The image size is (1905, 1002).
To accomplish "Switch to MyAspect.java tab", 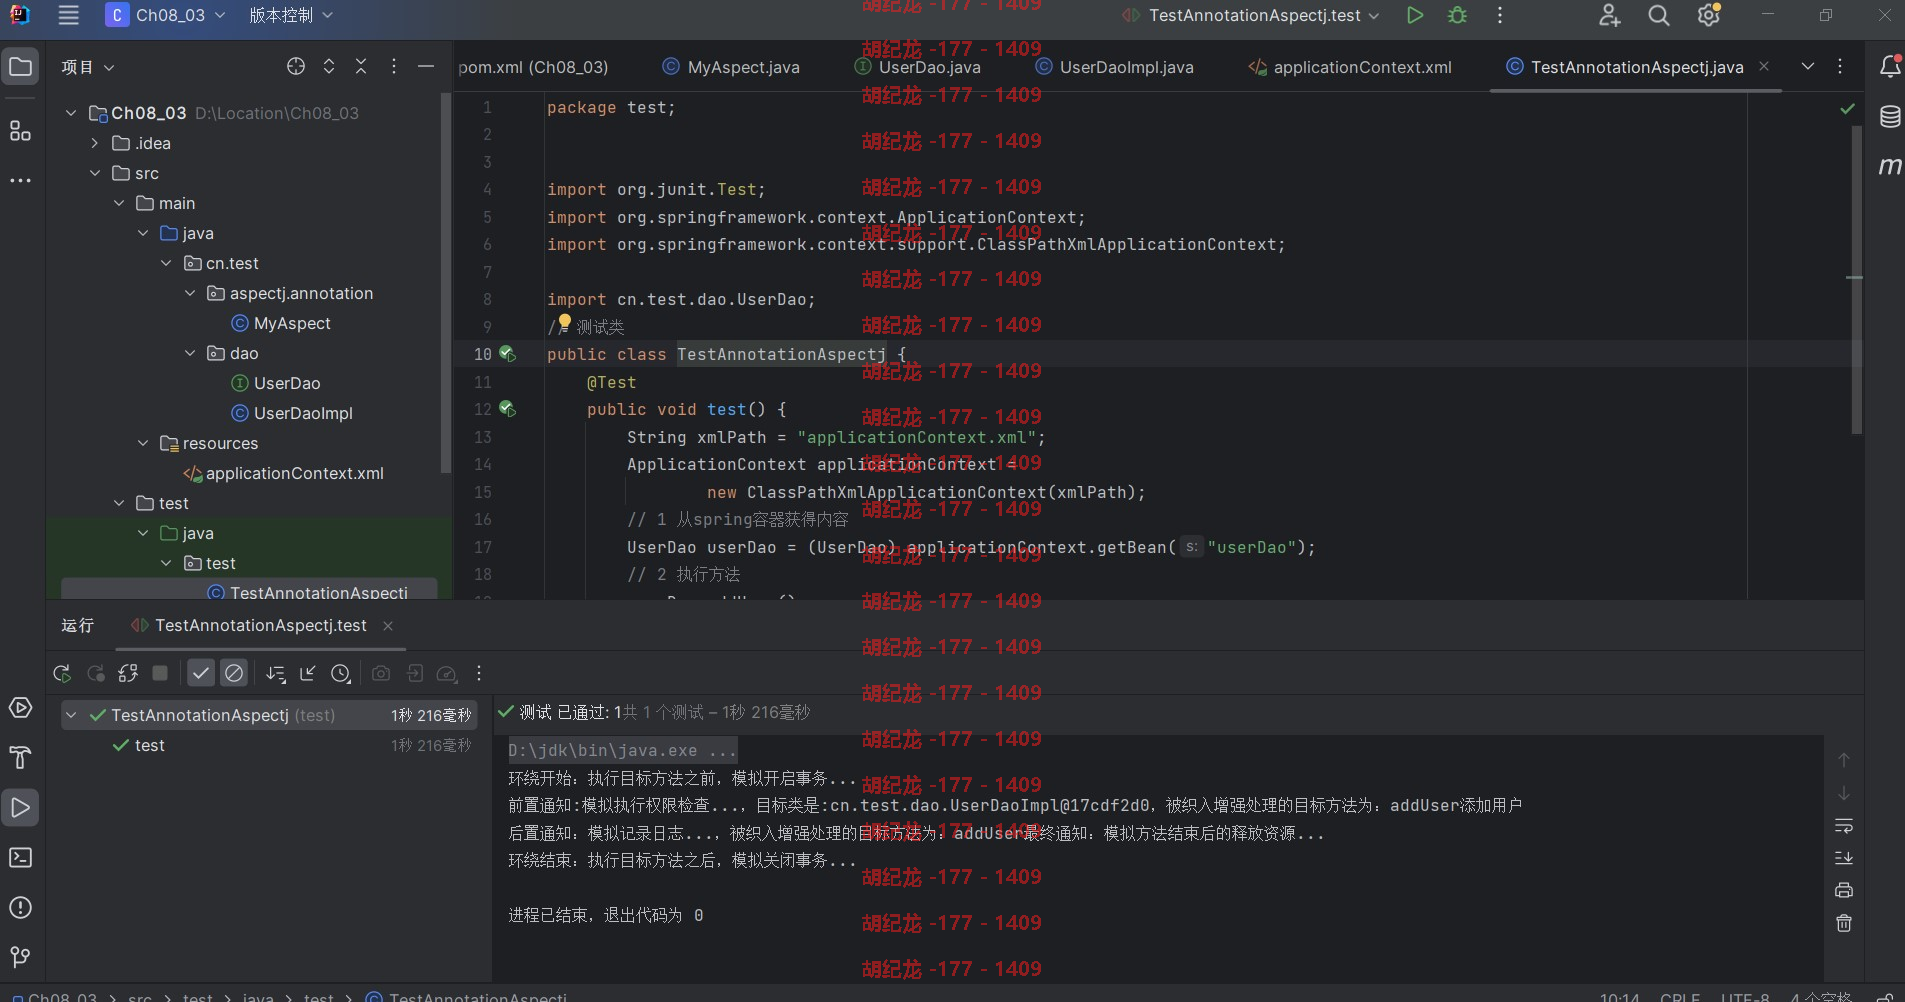I will (x=731, y=67).
